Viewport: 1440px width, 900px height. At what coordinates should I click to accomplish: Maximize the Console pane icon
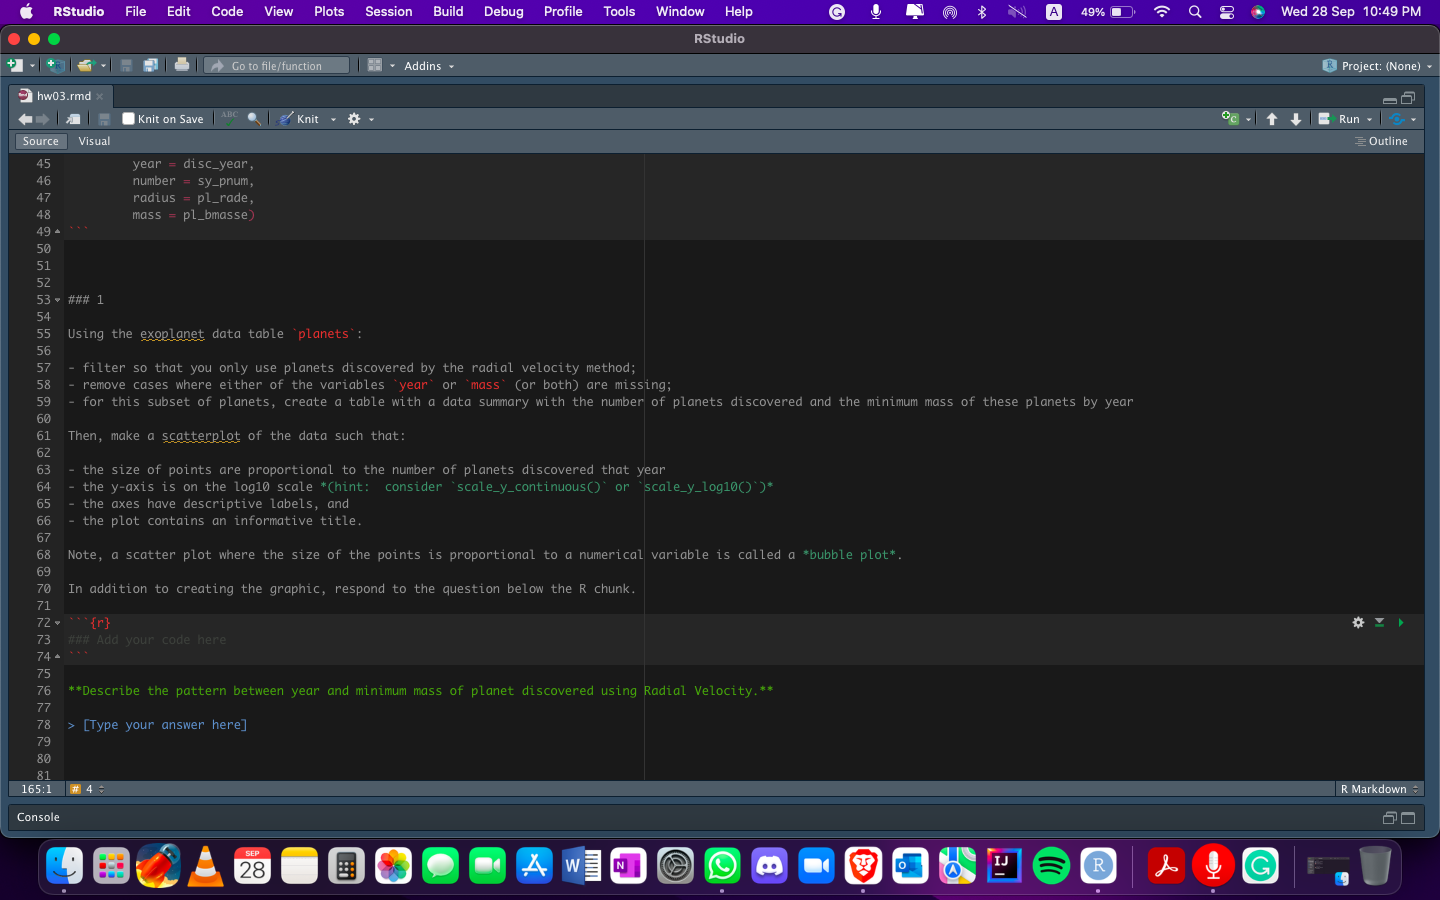[x=1408, y=818]
